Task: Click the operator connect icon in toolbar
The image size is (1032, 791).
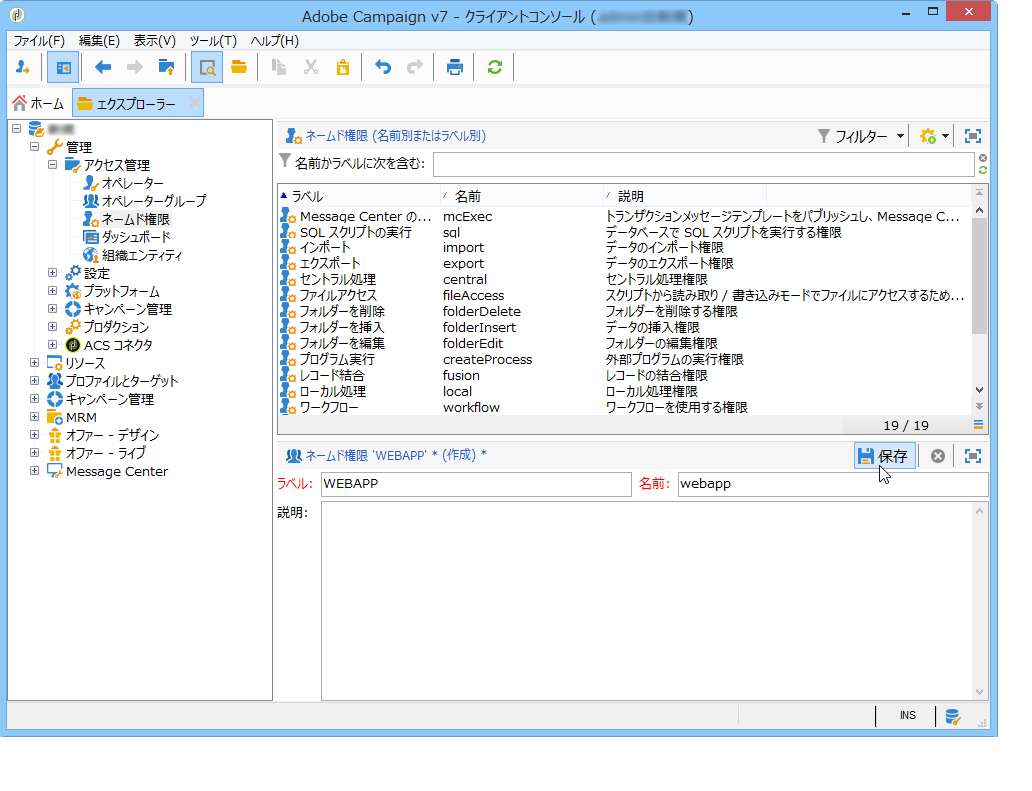Action: click(x=24, y=67)
